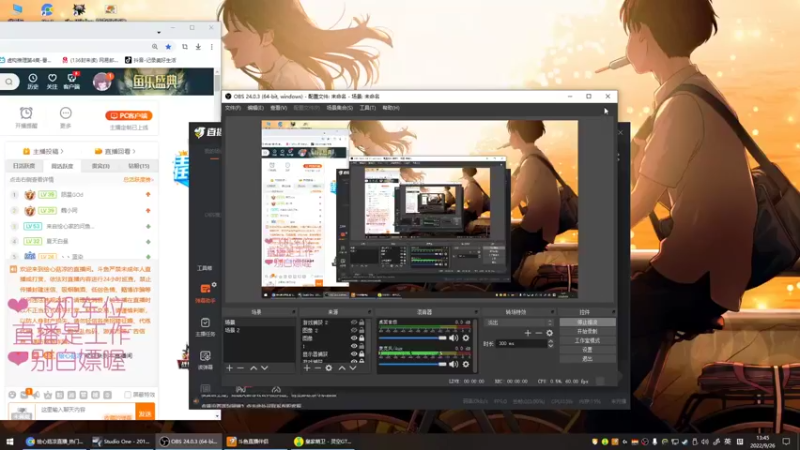The image size is (800, 450).
Task: Move the selected scene down in list
Action: coord(264,368)
